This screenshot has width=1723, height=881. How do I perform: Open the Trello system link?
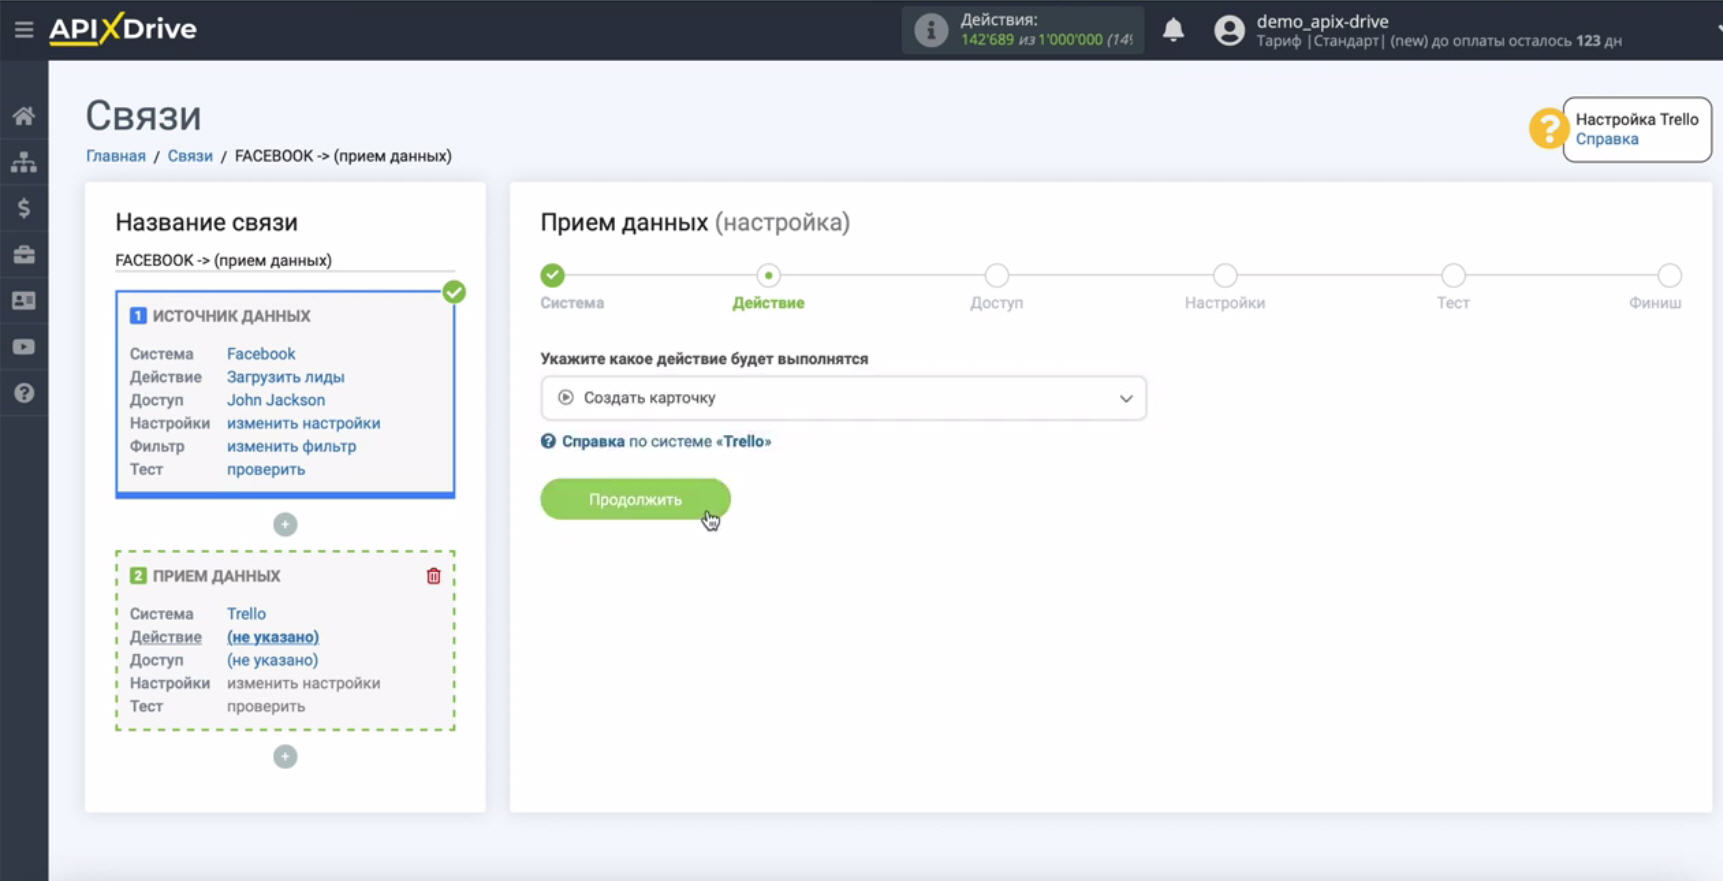coord(246,614)
